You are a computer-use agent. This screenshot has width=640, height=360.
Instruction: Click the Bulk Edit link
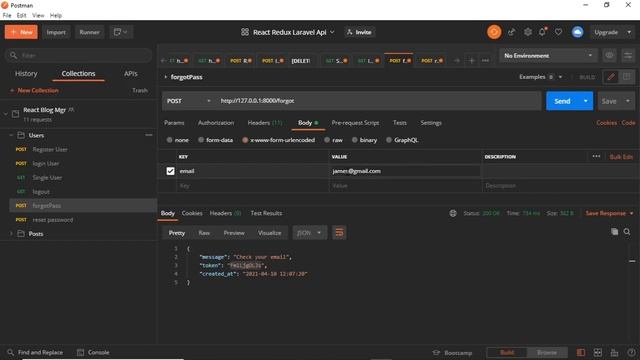coord(621,157)
